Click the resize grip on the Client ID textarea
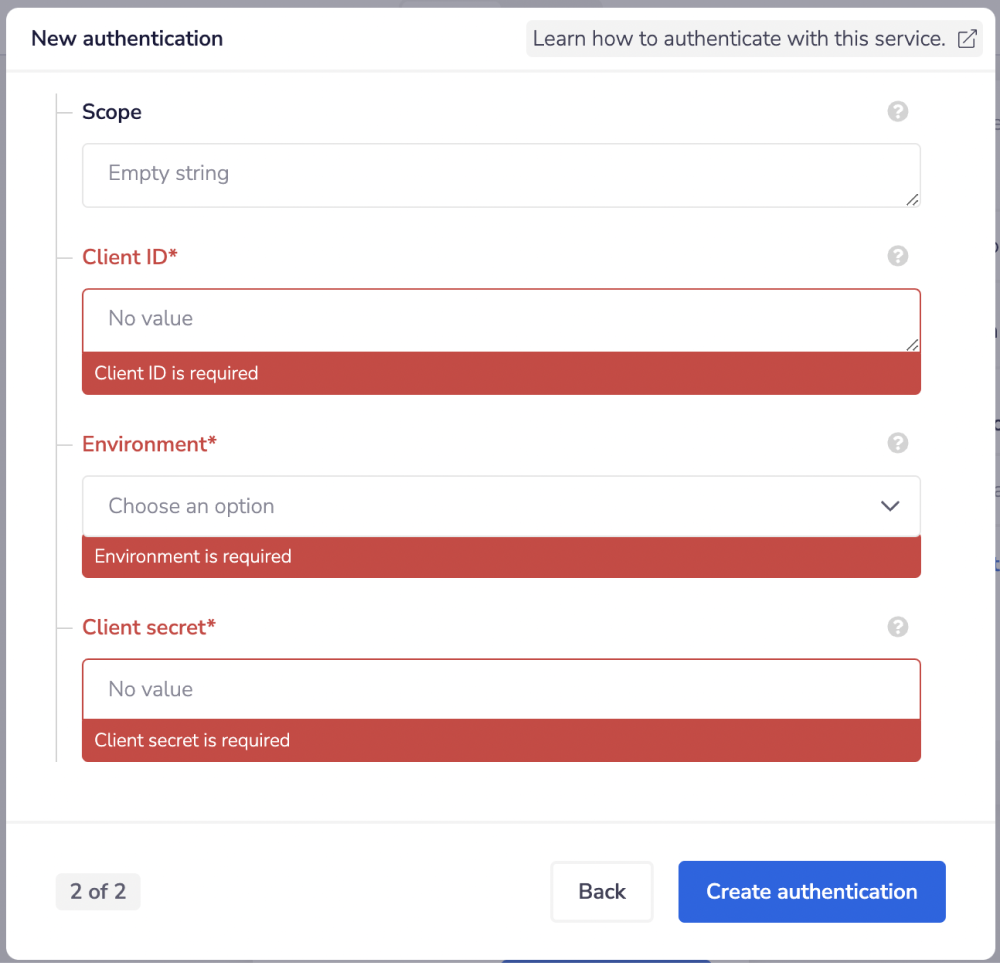This screenshot has height=963, width=1000. (x=913, y=345)
